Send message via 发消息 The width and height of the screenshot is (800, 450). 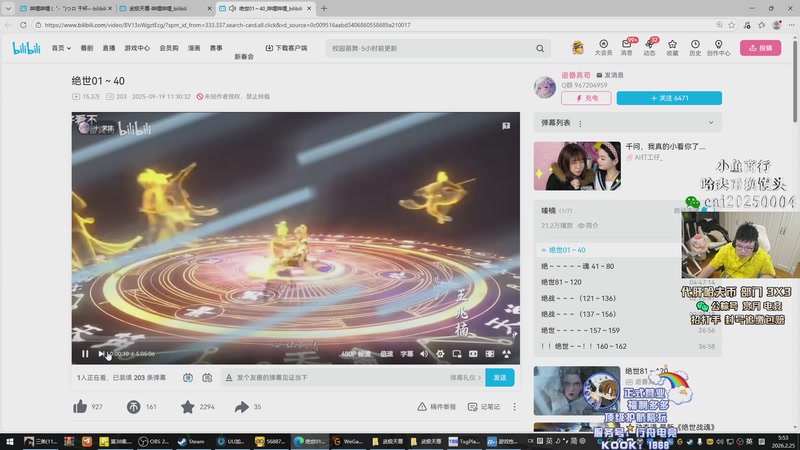610,75
